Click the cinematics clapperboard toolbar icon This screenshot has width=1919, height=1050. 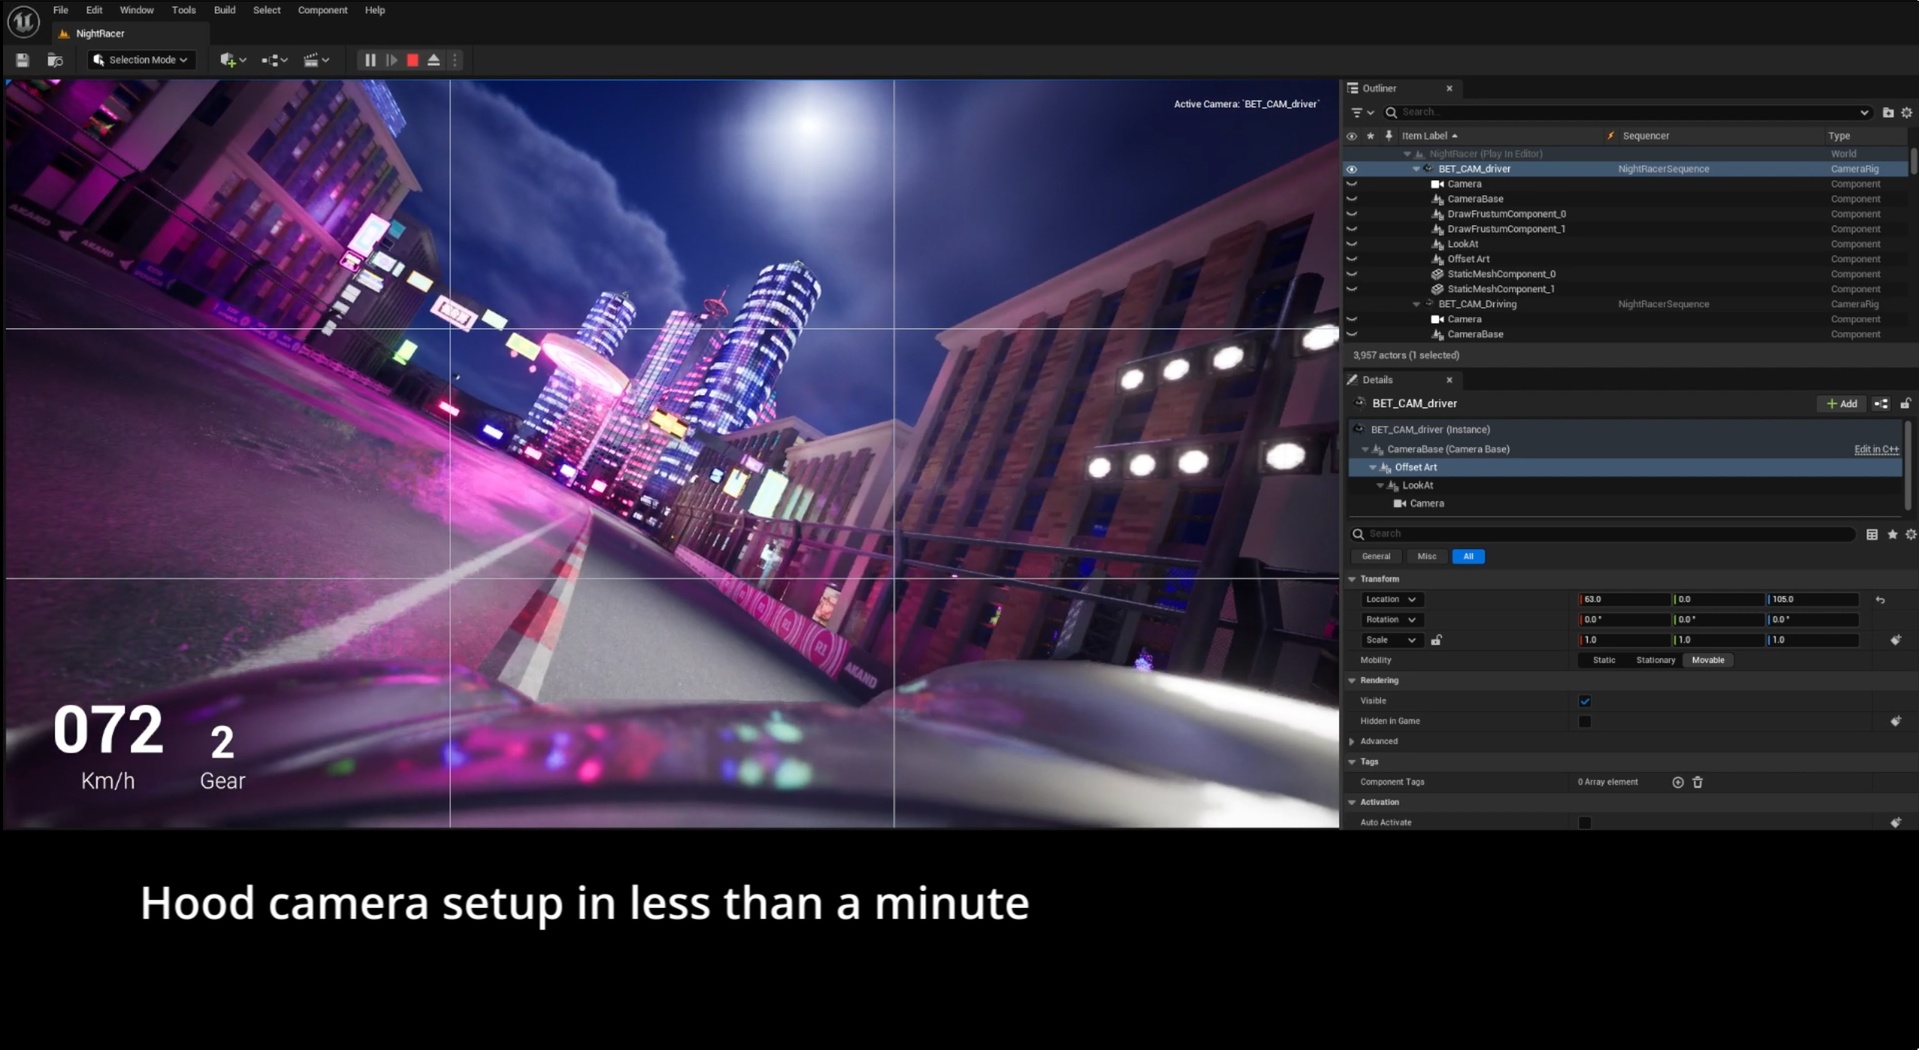[x=312, y=60]
